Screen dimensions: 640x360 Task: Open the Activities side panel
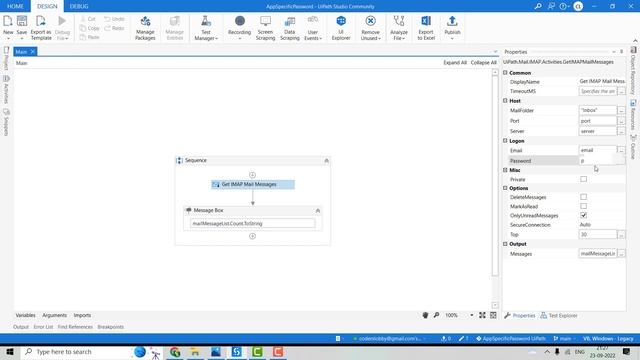(6, 89)
